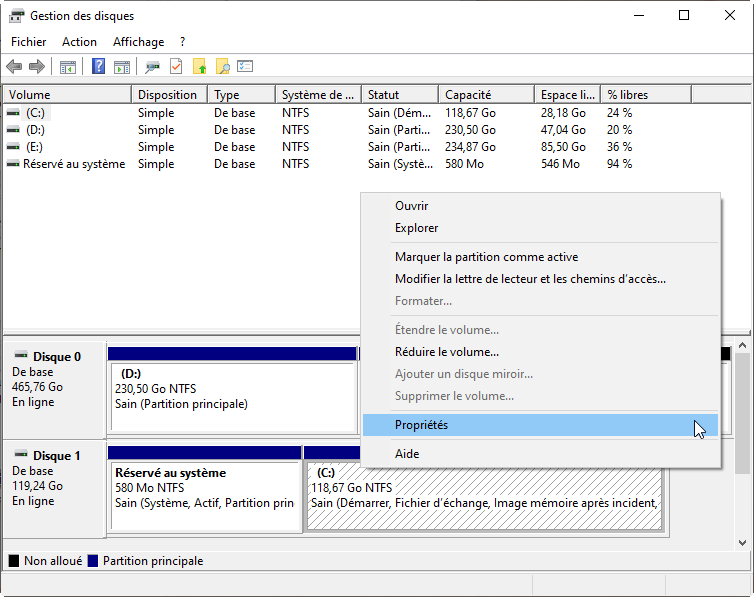The width and height of the screenshot is (754, 597).
Task: Click the checkmark document toolbar icon
Action: tap(176, 67)
